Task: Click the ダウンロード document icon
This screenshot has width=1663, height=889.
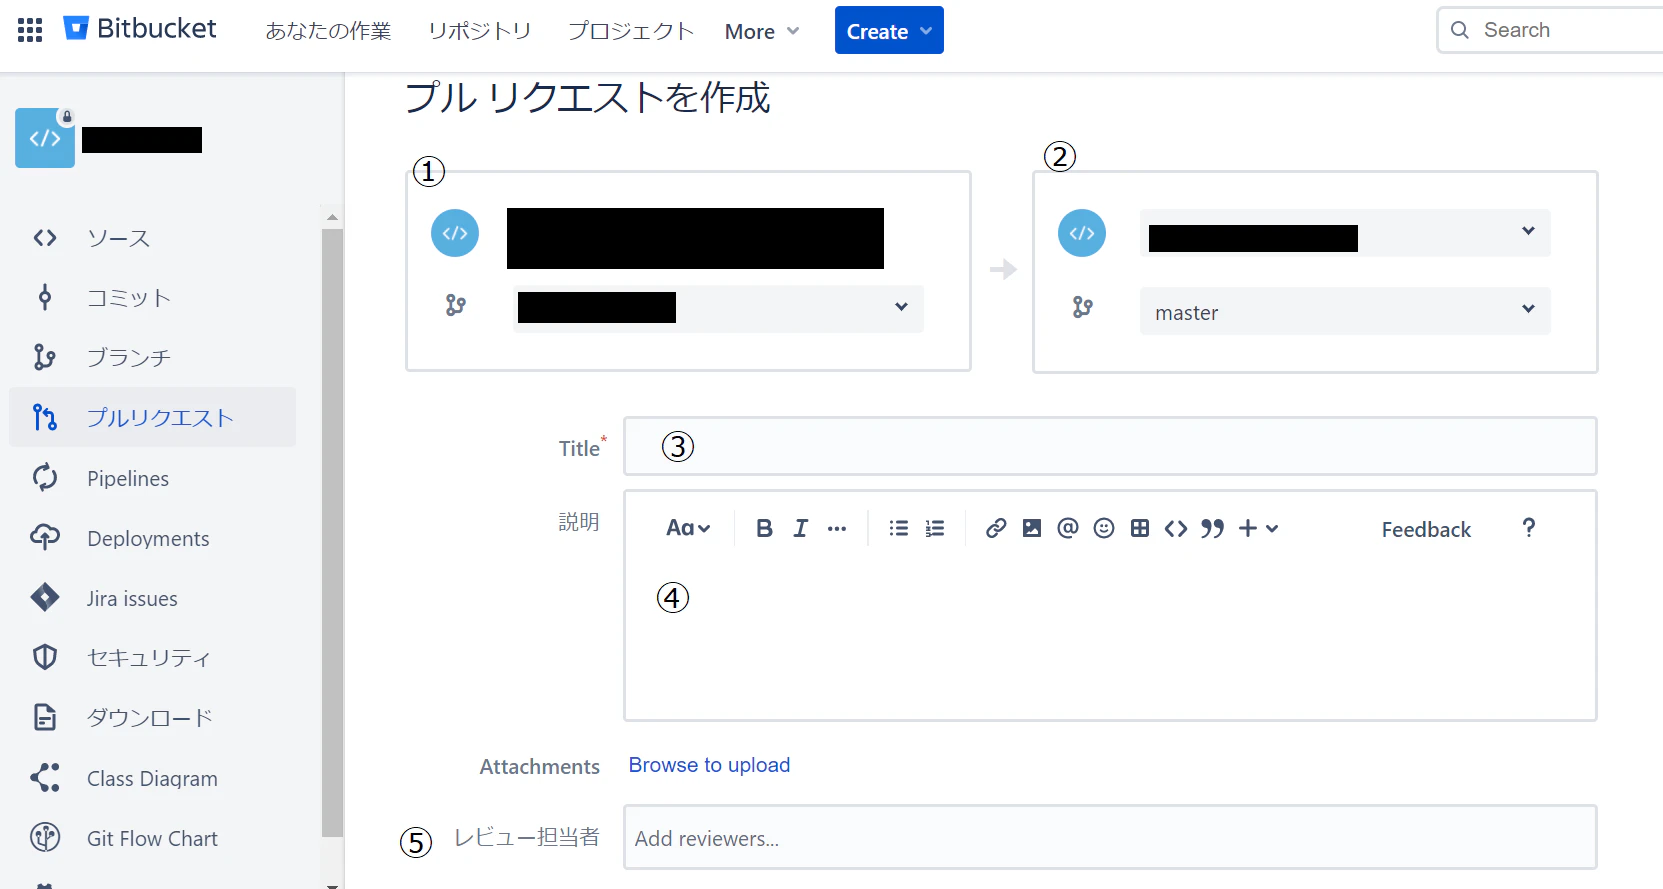Action: pyautogui.click(x=45, y=717)
